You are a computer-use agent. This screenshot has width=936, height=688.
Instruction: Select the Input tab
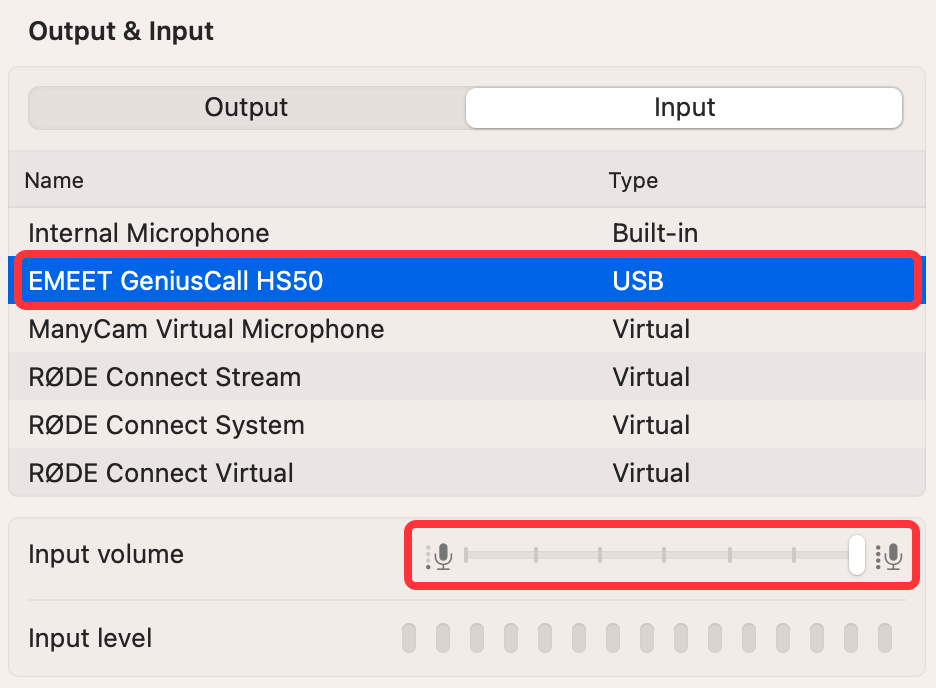(684, 108)
